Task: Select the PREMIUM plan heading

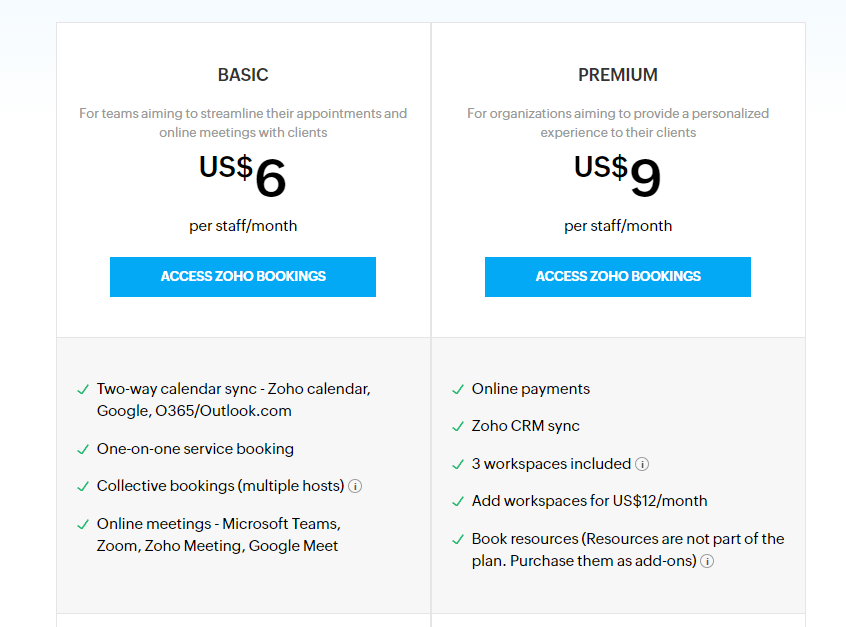Action: click(x=618, y=75)
